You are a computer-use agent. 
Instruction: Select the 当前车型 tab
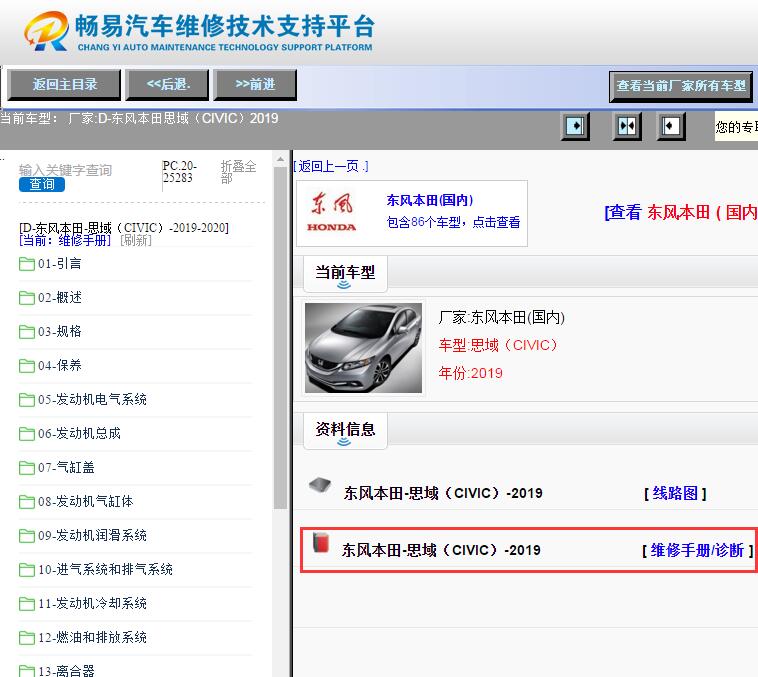coord(345,274)
